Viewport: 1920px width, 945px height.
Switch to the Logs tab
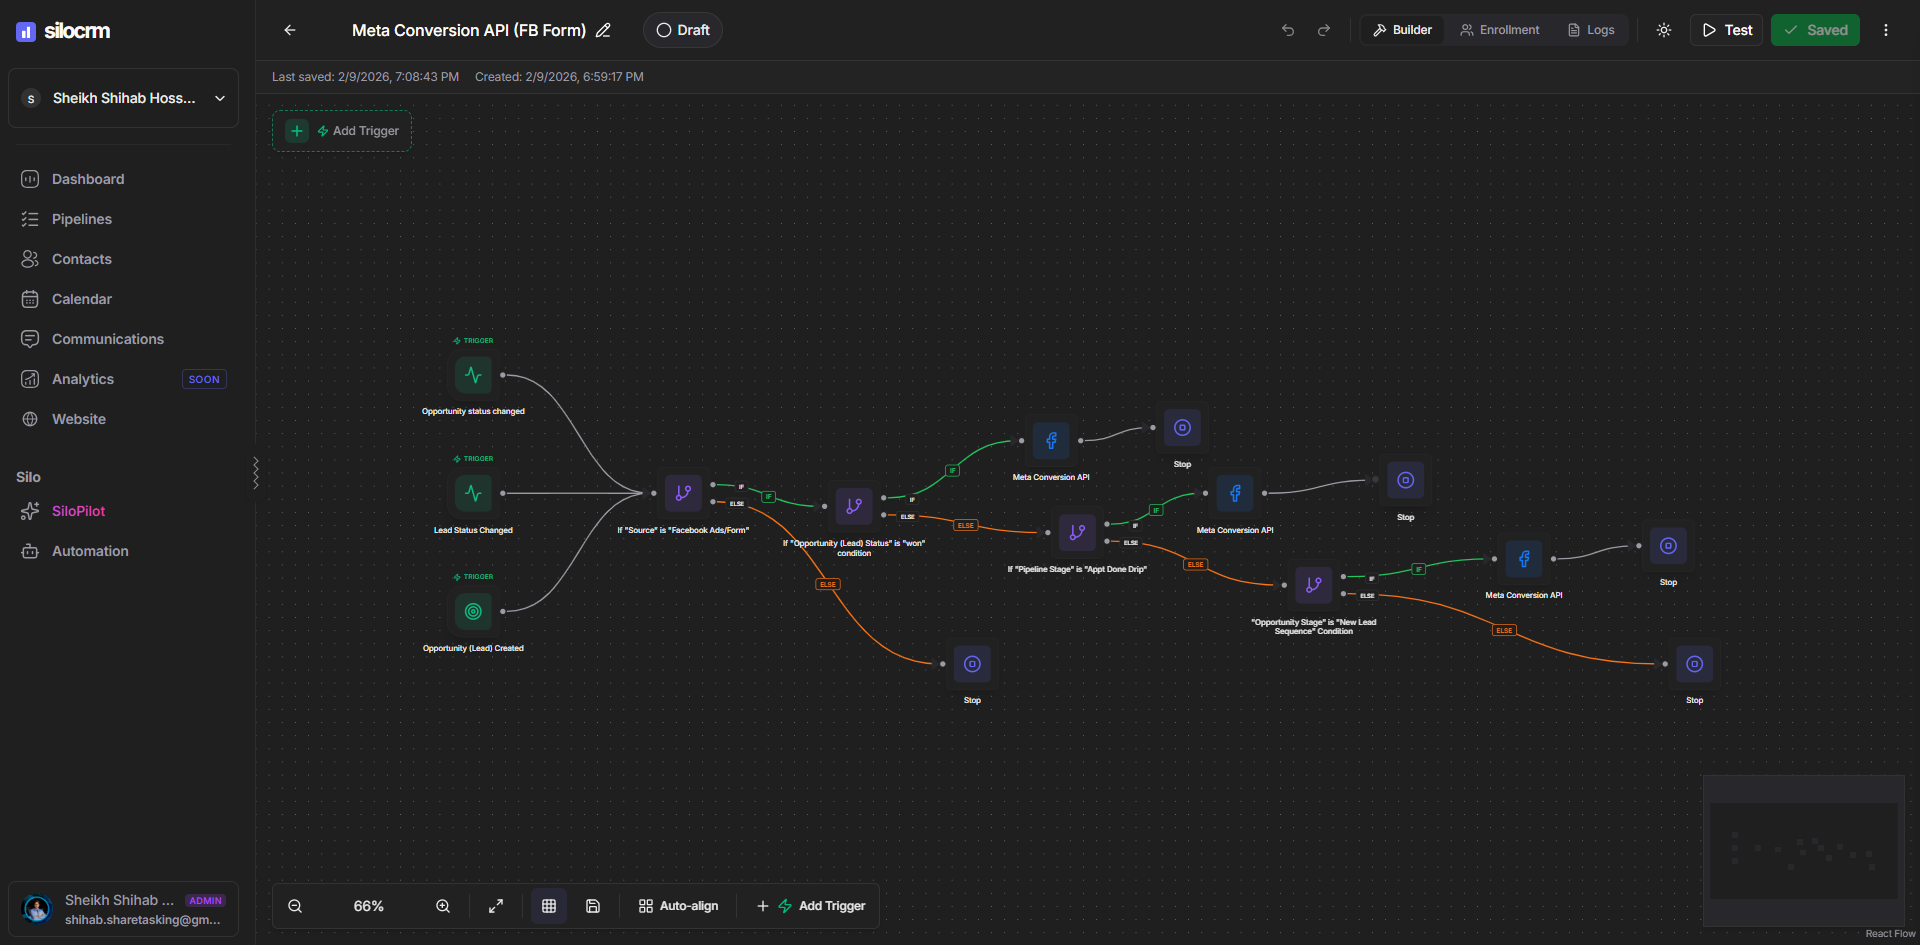tap(1590, 30)
